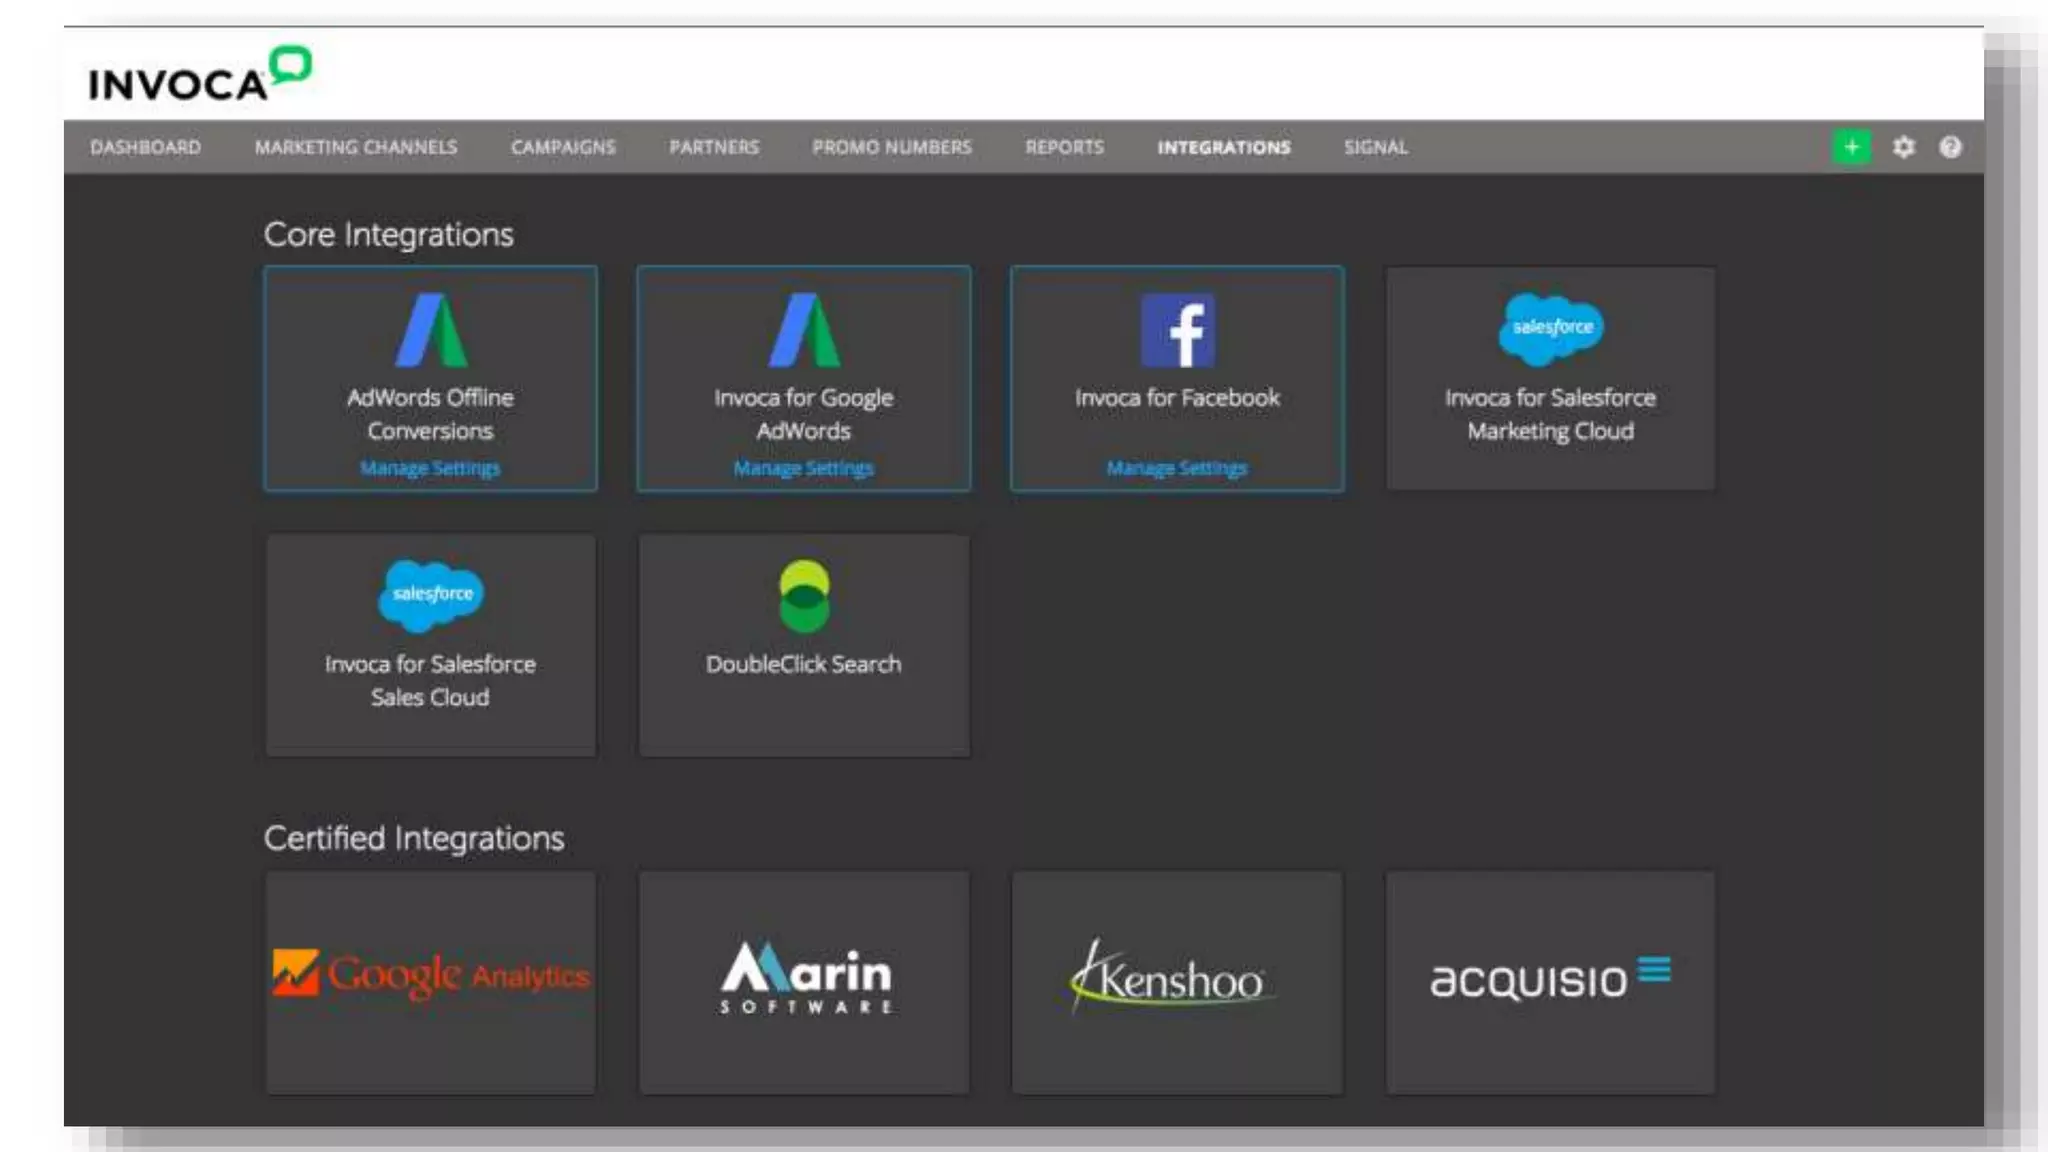Click Manage Settings under Invoca for Facebook
2048x1152 pixels.
point(1177,468)
